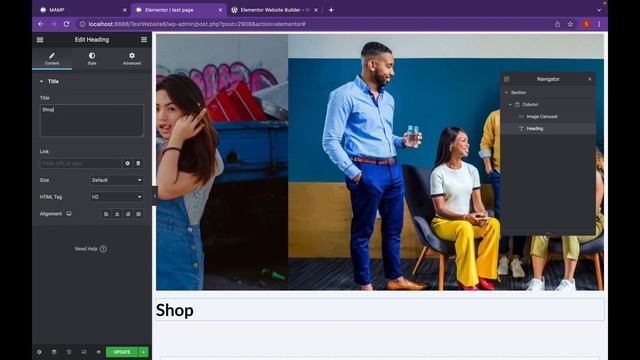640x360 pixels.
Task: Open the Size dropdown showing Default
Action: (x=116, y=180)
